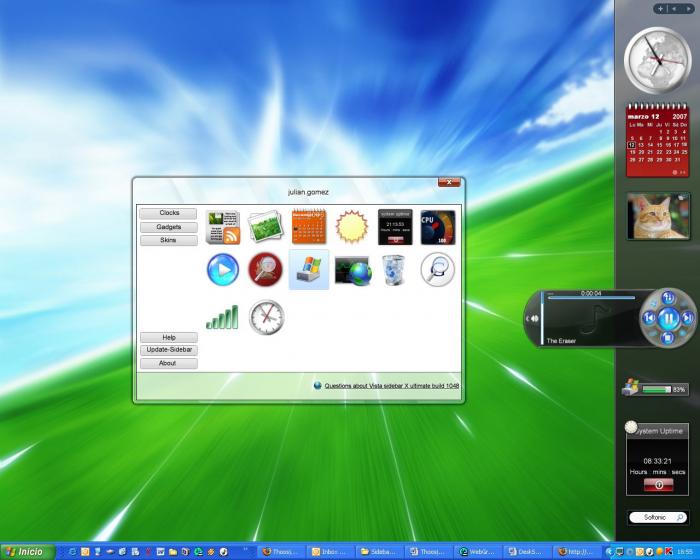Click the speaker icon on media gadget
The width and height of the screenshot is (700, 560).
point(533,318)
